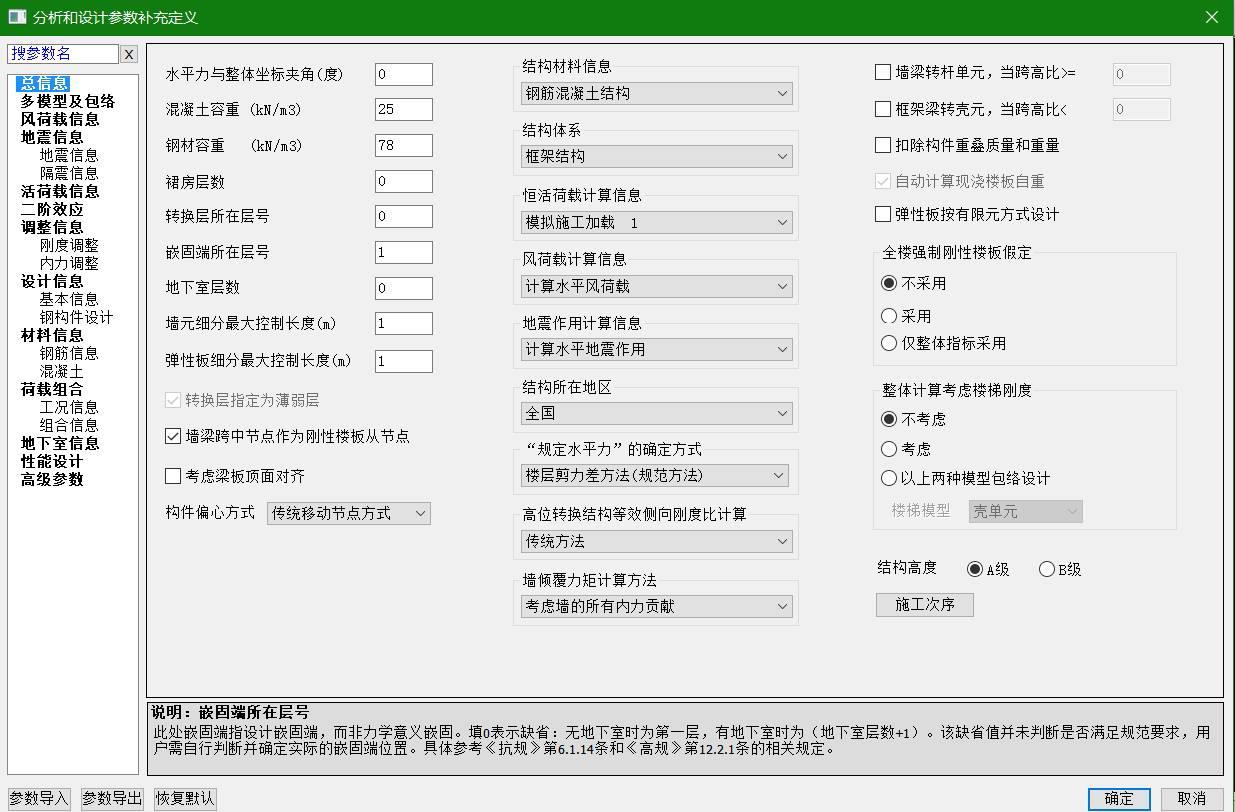
Task: Select 钢构件设计 tree item
Action: pos(76,317)
